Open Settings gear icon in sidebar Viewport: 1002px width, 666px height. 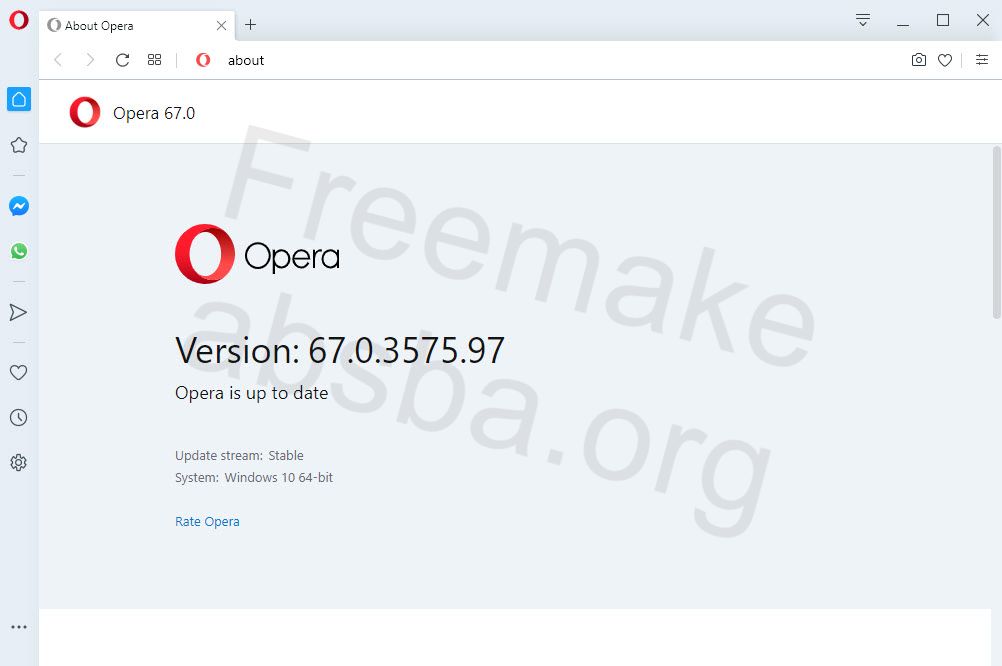(19, 463)
